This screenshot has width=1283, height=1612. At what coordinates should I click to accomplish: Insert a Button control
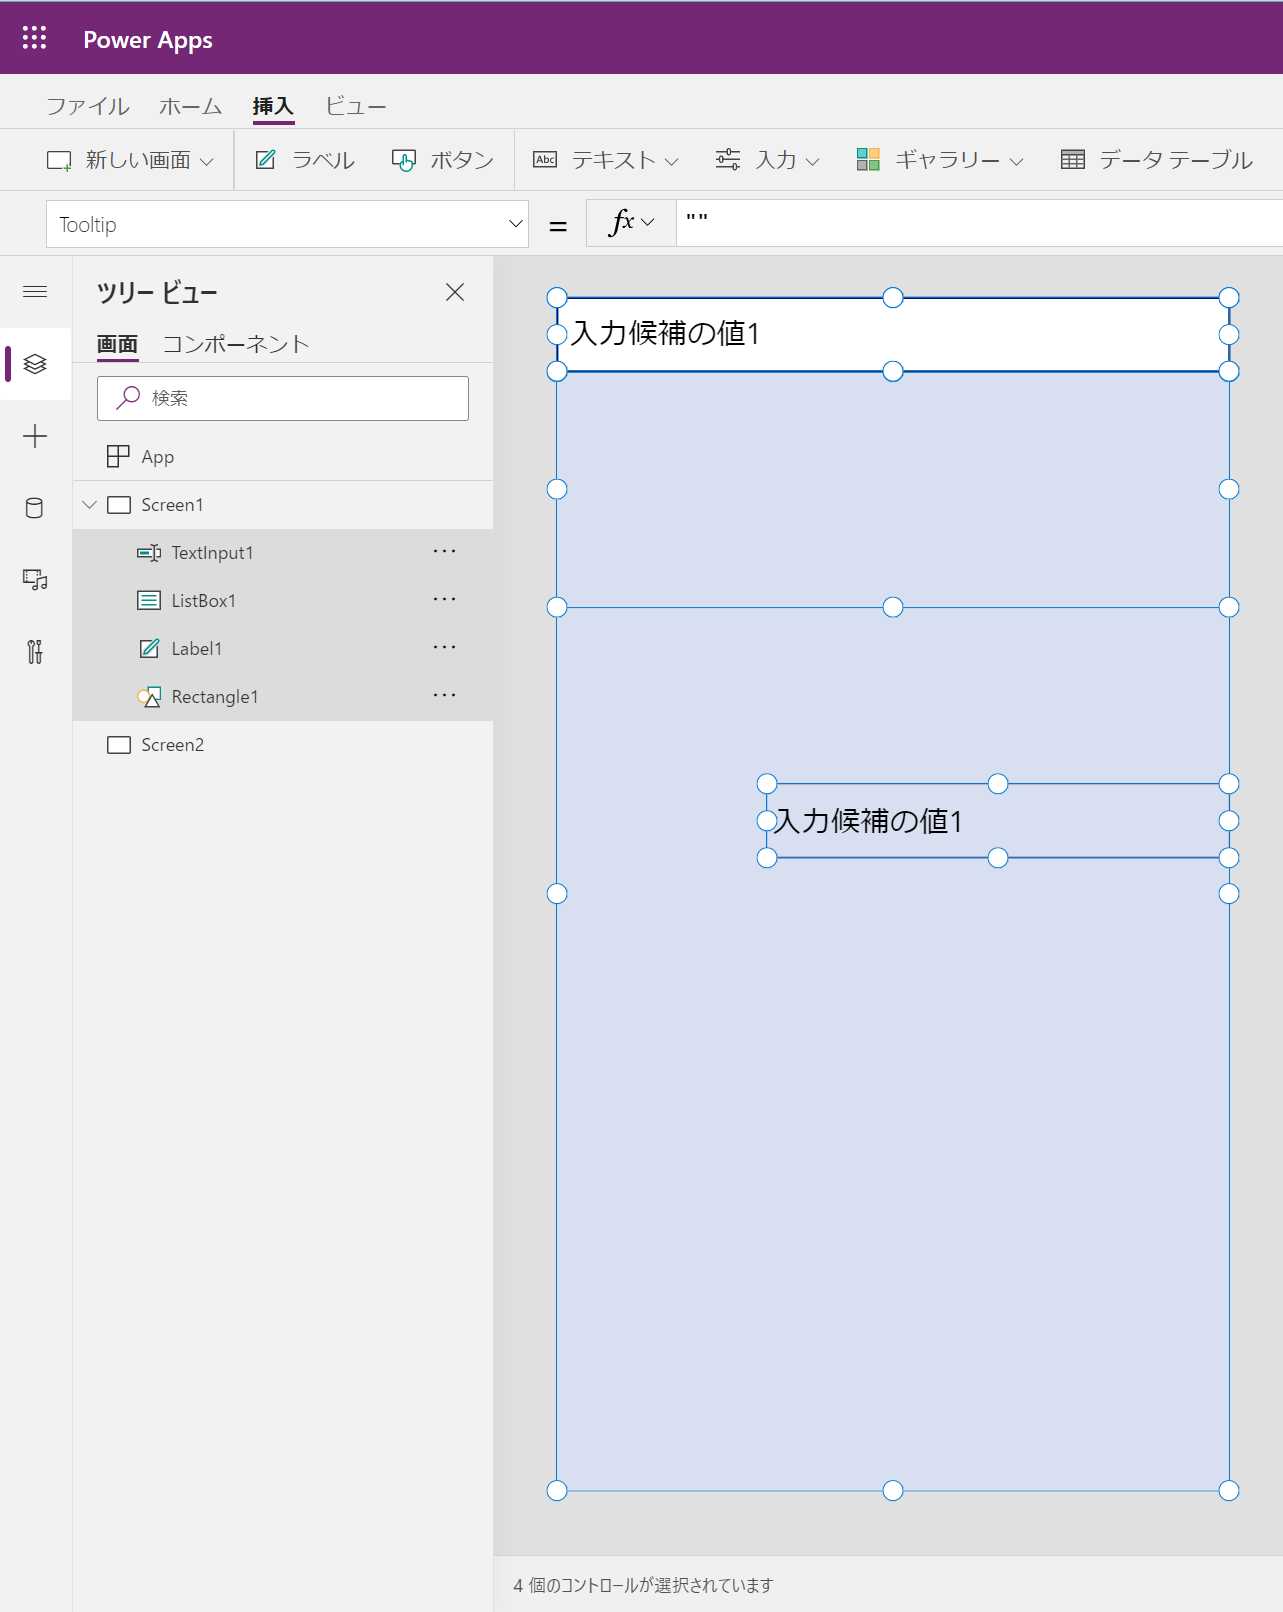point(443,160)
